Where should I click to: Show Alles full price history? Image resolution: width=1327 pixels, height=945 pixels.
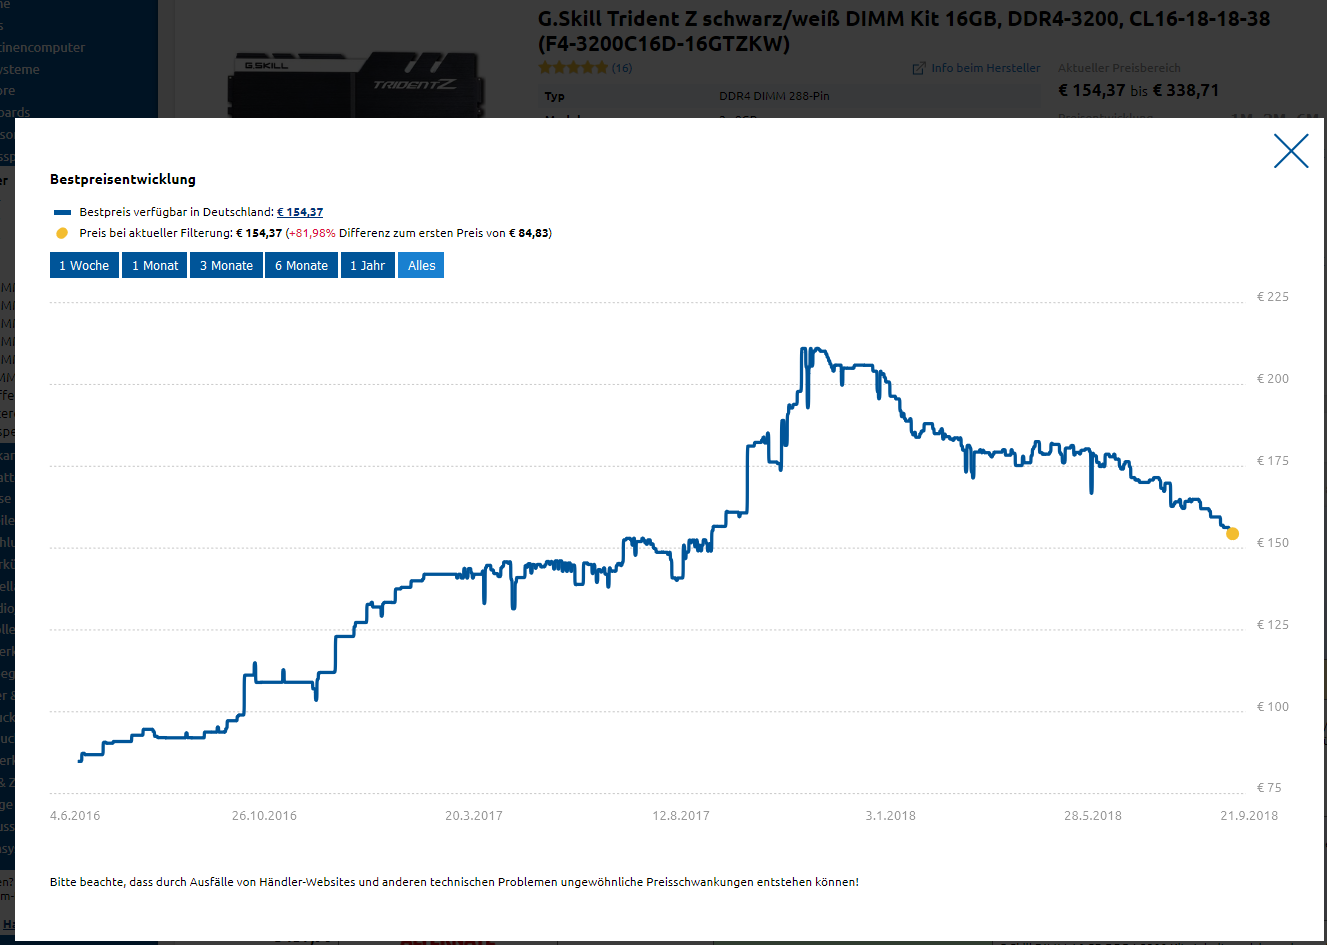click(x=421, y=265)
